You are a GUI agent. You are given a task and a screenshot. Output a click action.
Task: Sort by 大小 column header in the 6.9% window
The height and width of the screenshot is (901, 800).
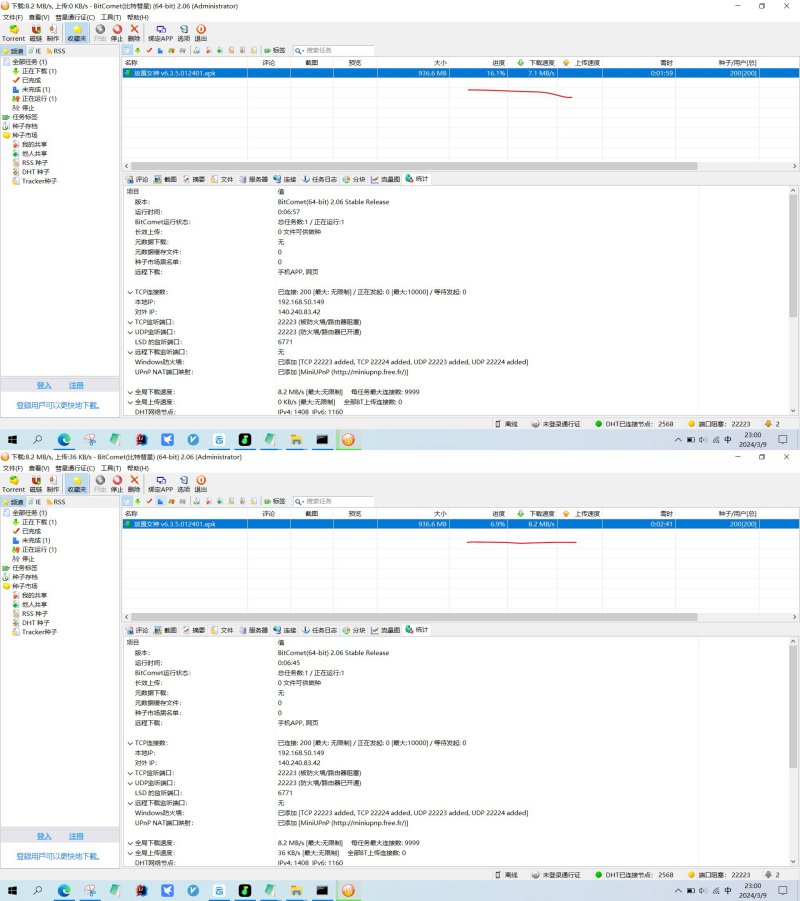pos(413,514)
